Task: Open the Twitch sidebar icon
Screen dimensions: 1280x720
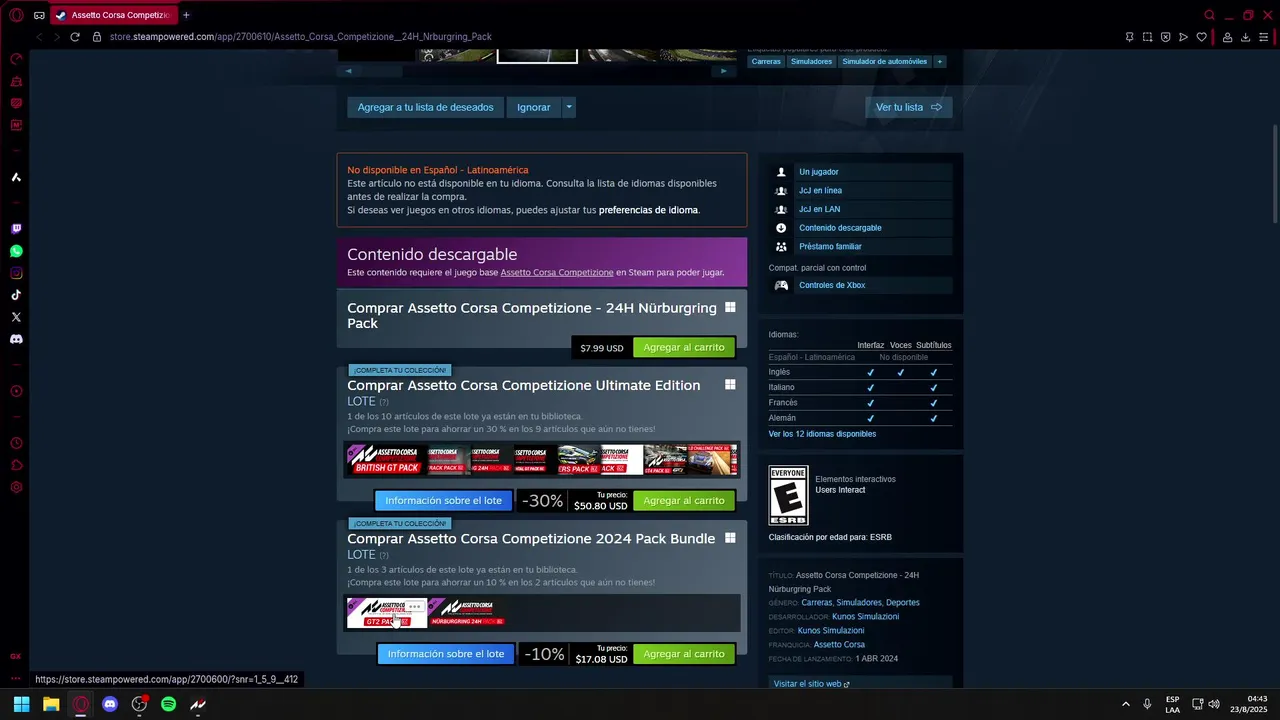Action: coord(16,229)
